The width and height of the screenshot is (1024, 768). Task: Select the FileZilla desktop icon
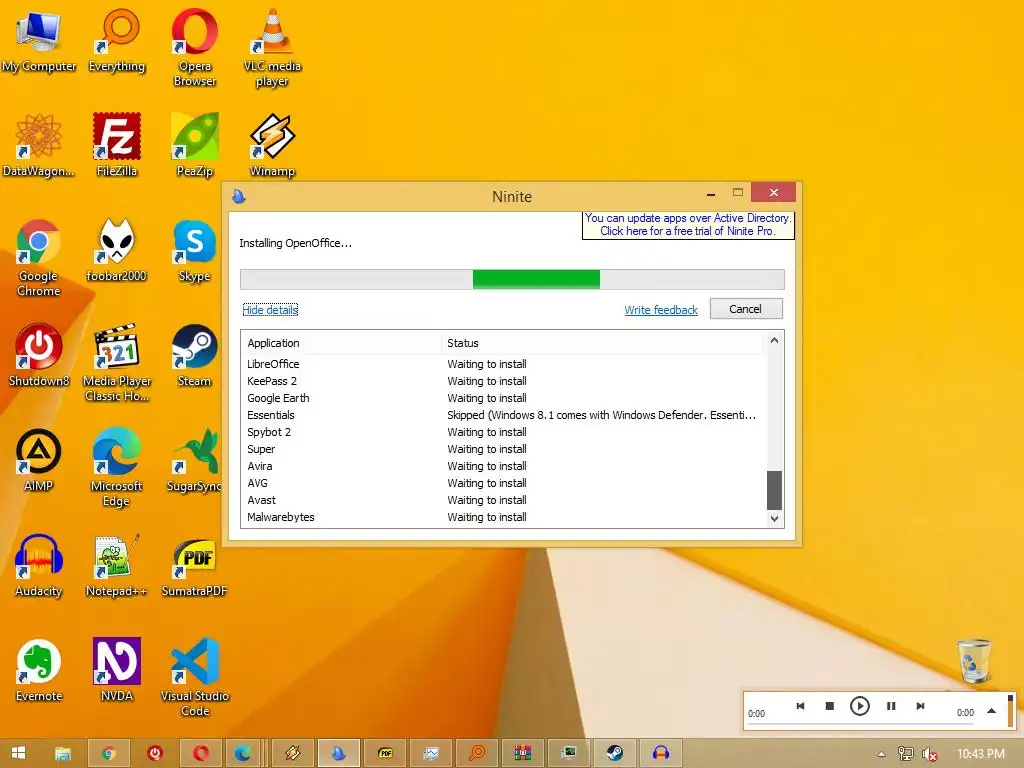click(117, 146)
